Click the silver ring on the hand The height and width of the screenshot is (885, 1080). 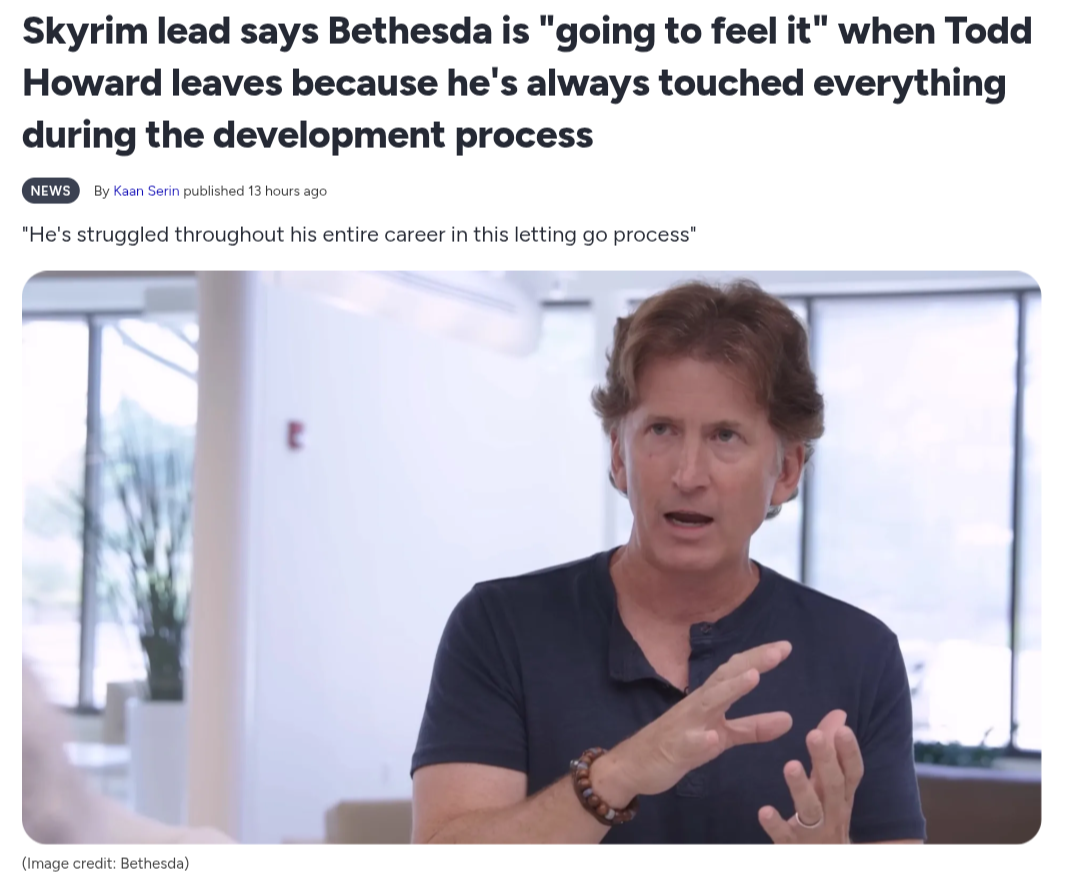(809, 820)
